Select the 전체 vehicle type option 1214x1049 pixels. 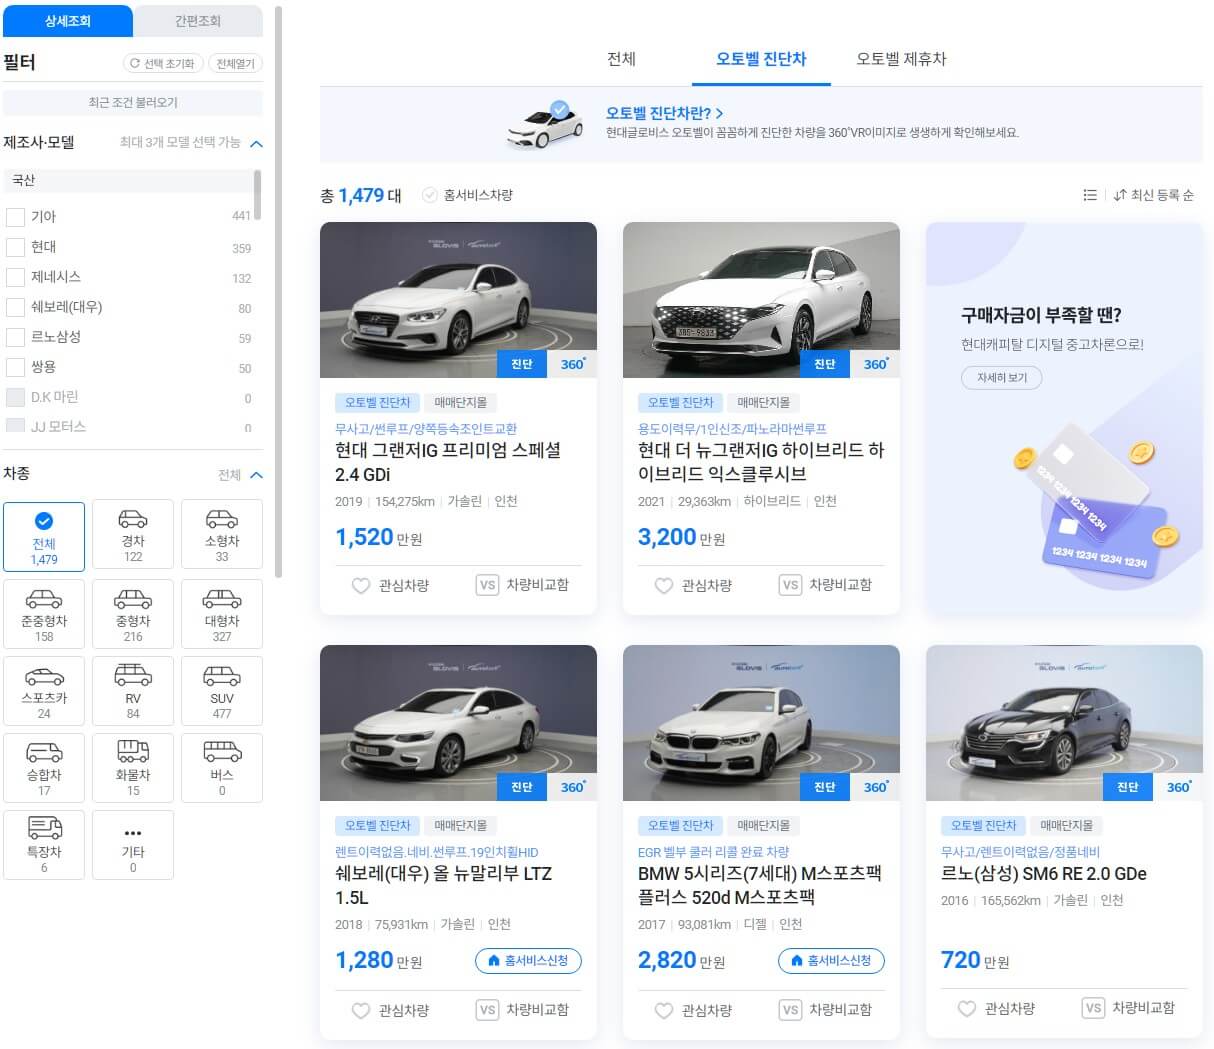coord(44,537)
